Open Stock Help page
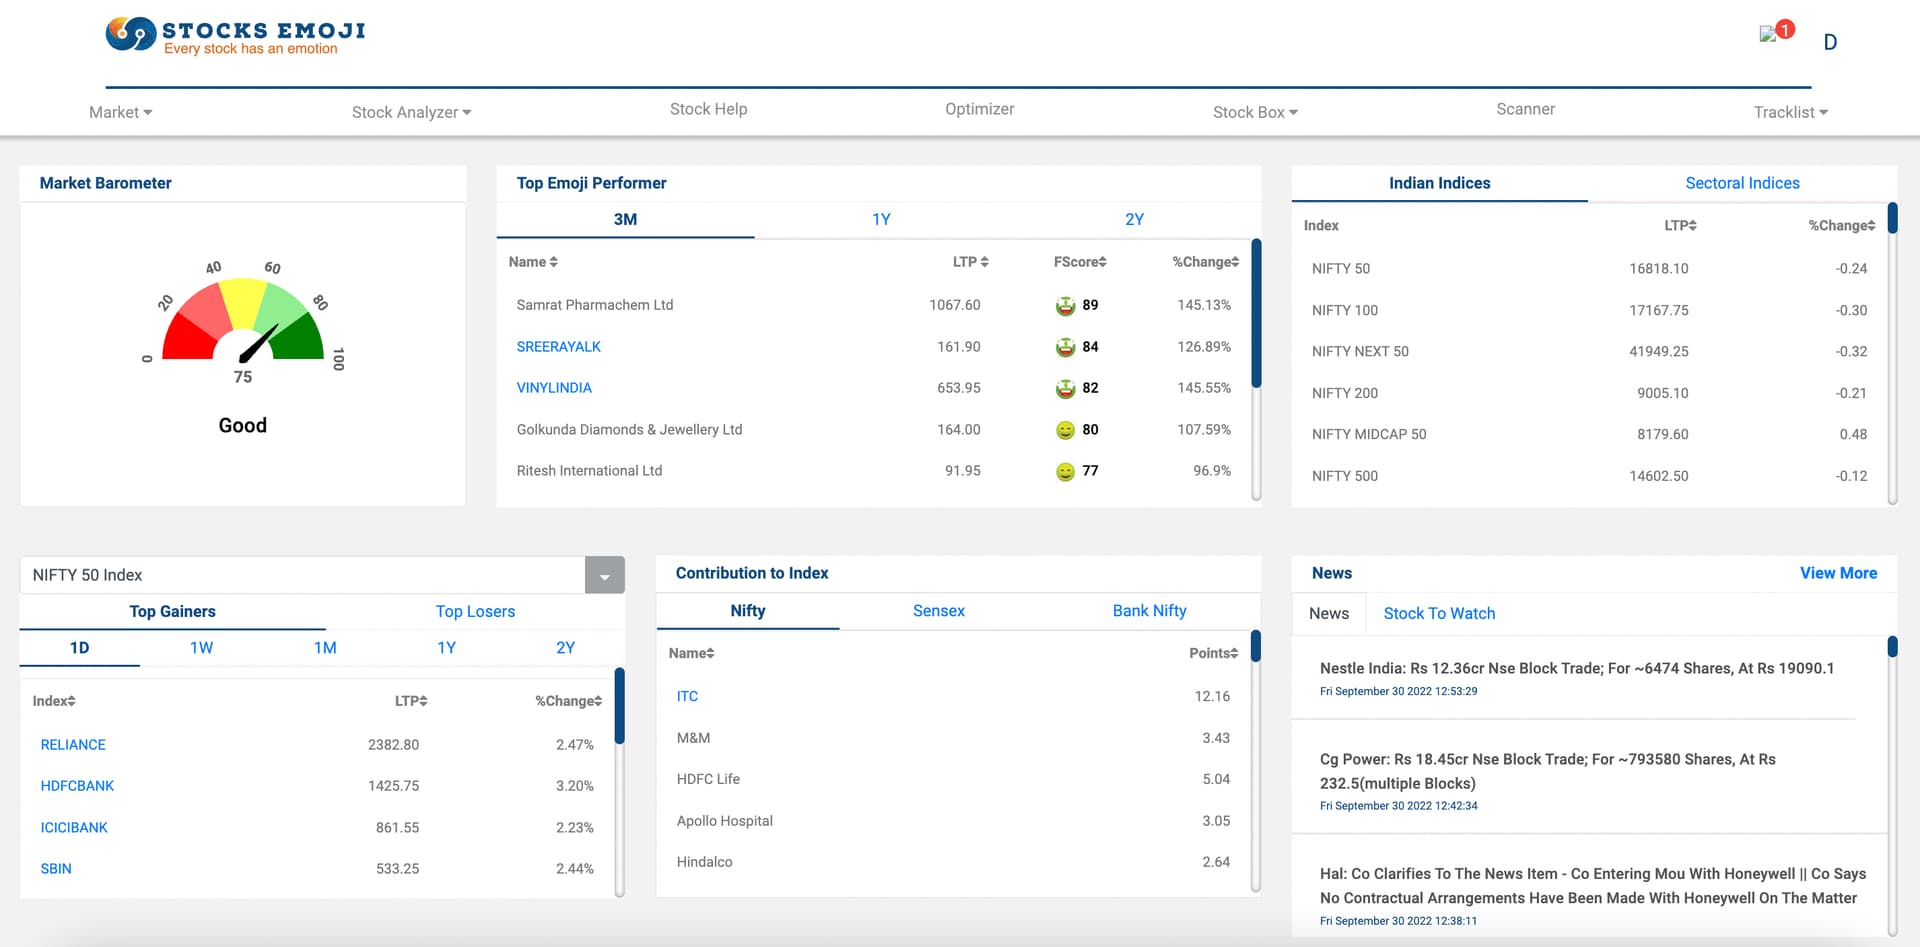This screenshot has height=947, width=1920. coord(708,109)
